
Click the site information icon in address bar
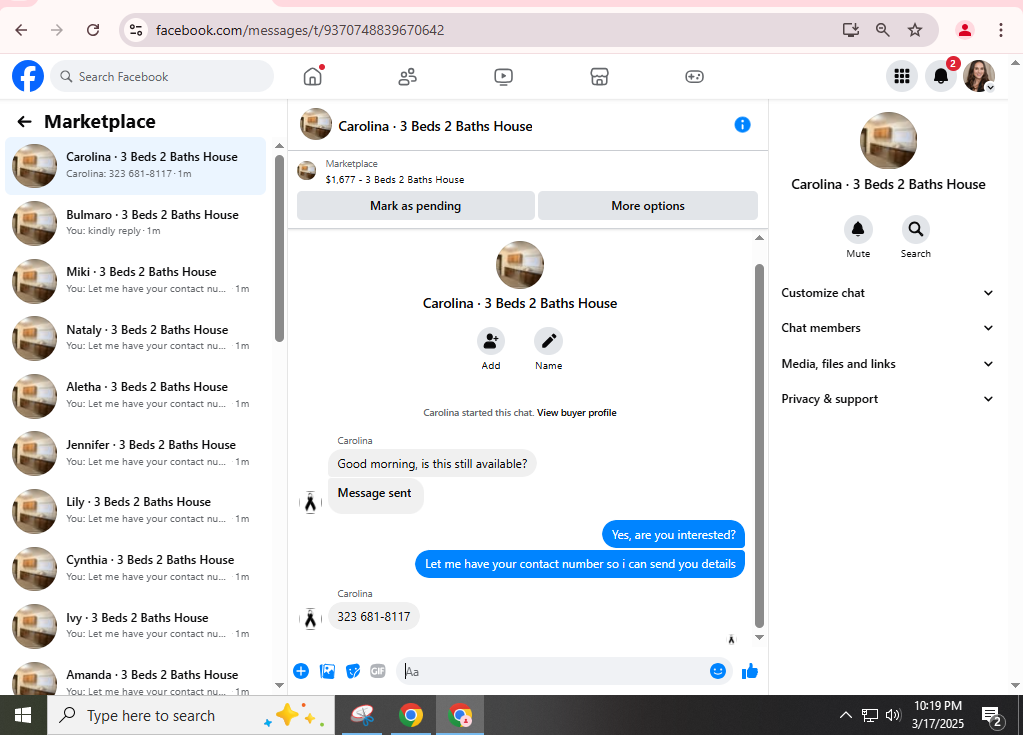pyautogui.click(x=136, y=30)
